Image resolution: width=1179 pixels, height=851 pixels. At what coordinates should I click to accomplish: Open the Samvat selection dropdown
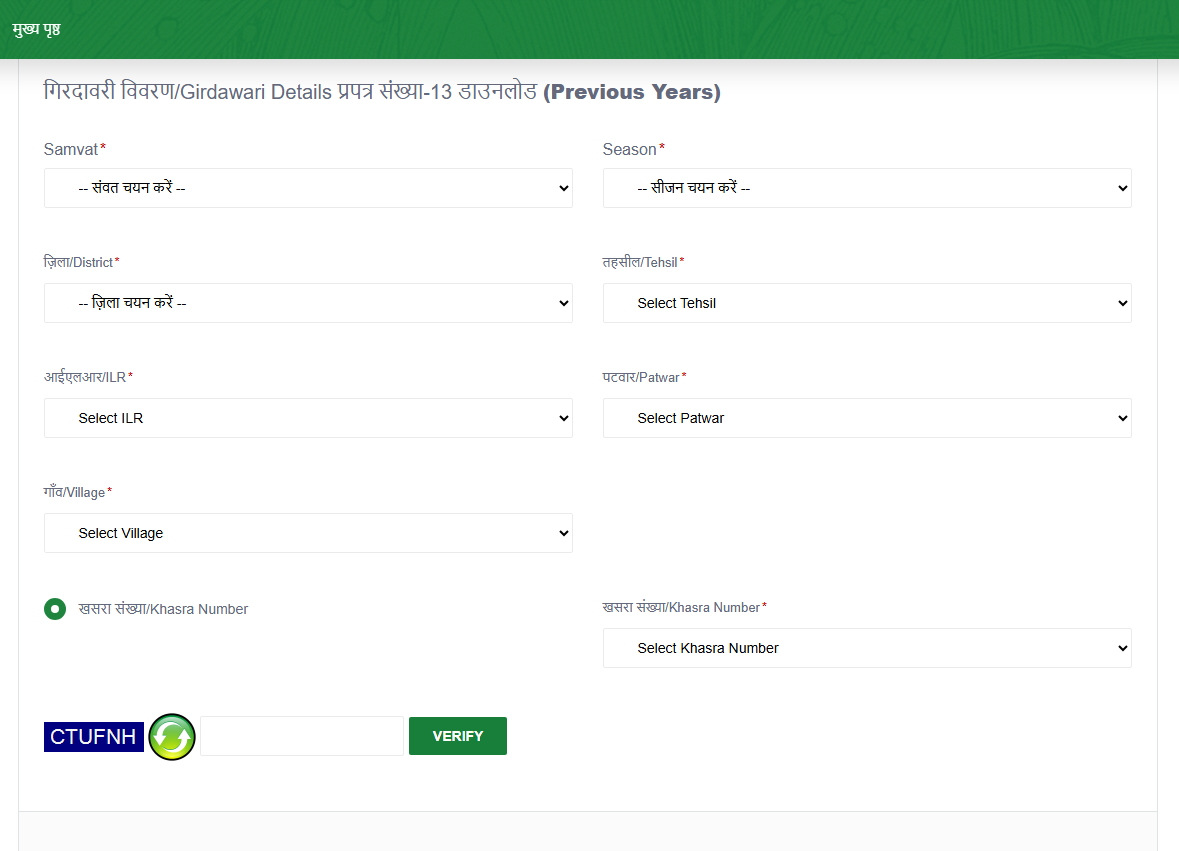308,188
